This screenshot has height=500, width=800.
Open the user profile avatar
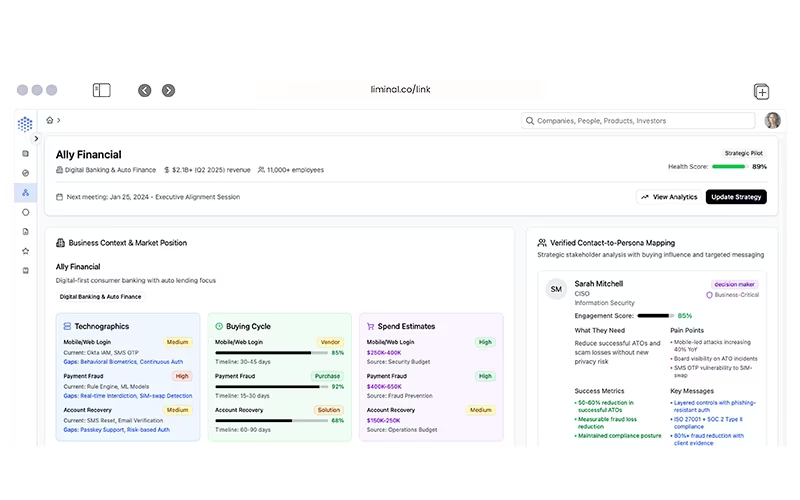click(x=772, y=120)
